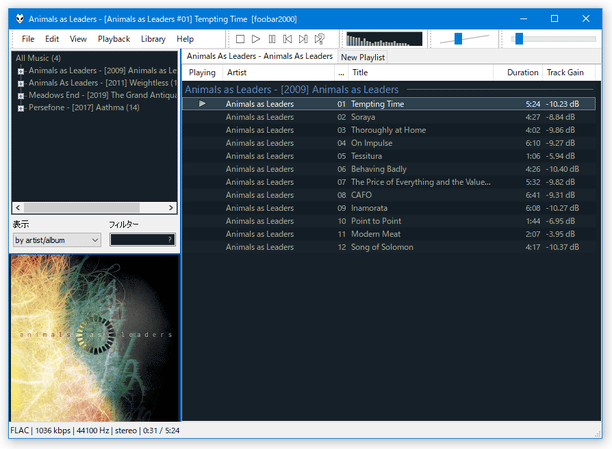
Task: Click the library tree horizontal scrollbar thumb
Action: [81, 208]
